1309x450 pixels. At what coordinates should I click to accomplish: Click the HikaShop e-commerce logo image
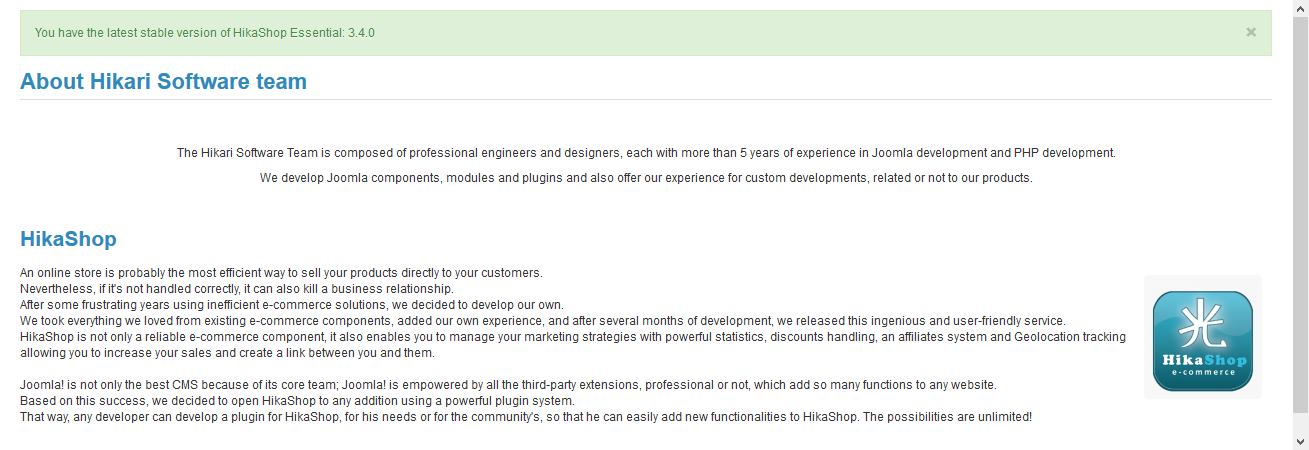[x=1202, y=340]
